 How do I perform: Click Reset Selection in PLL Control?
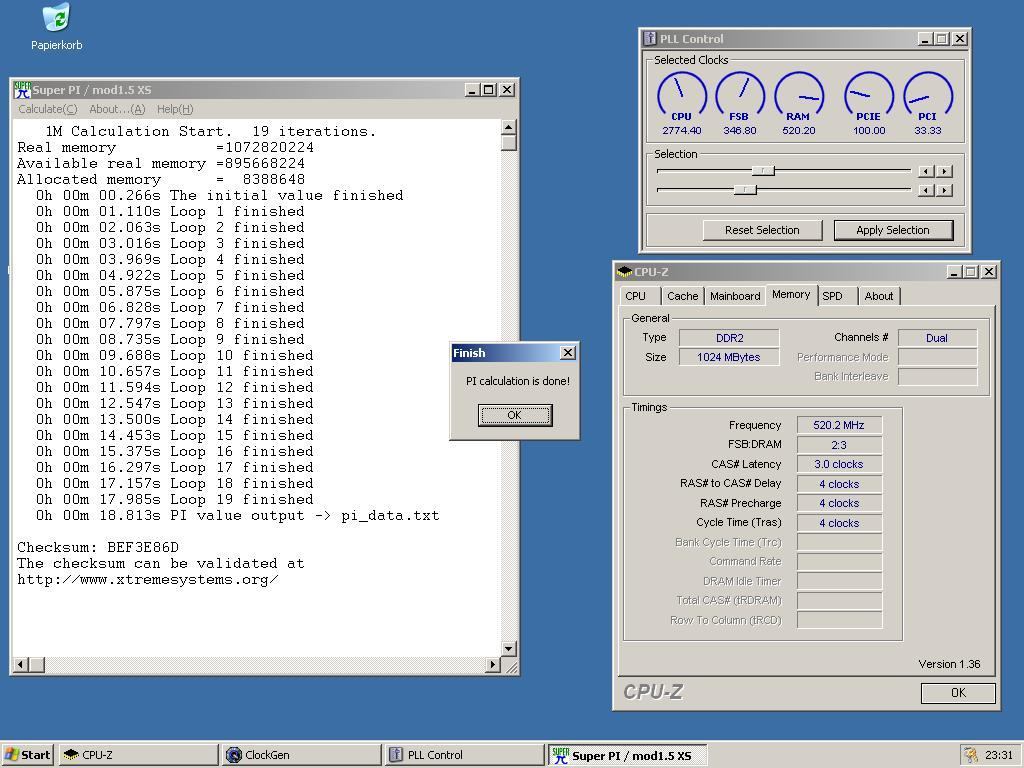pos(762,230)
